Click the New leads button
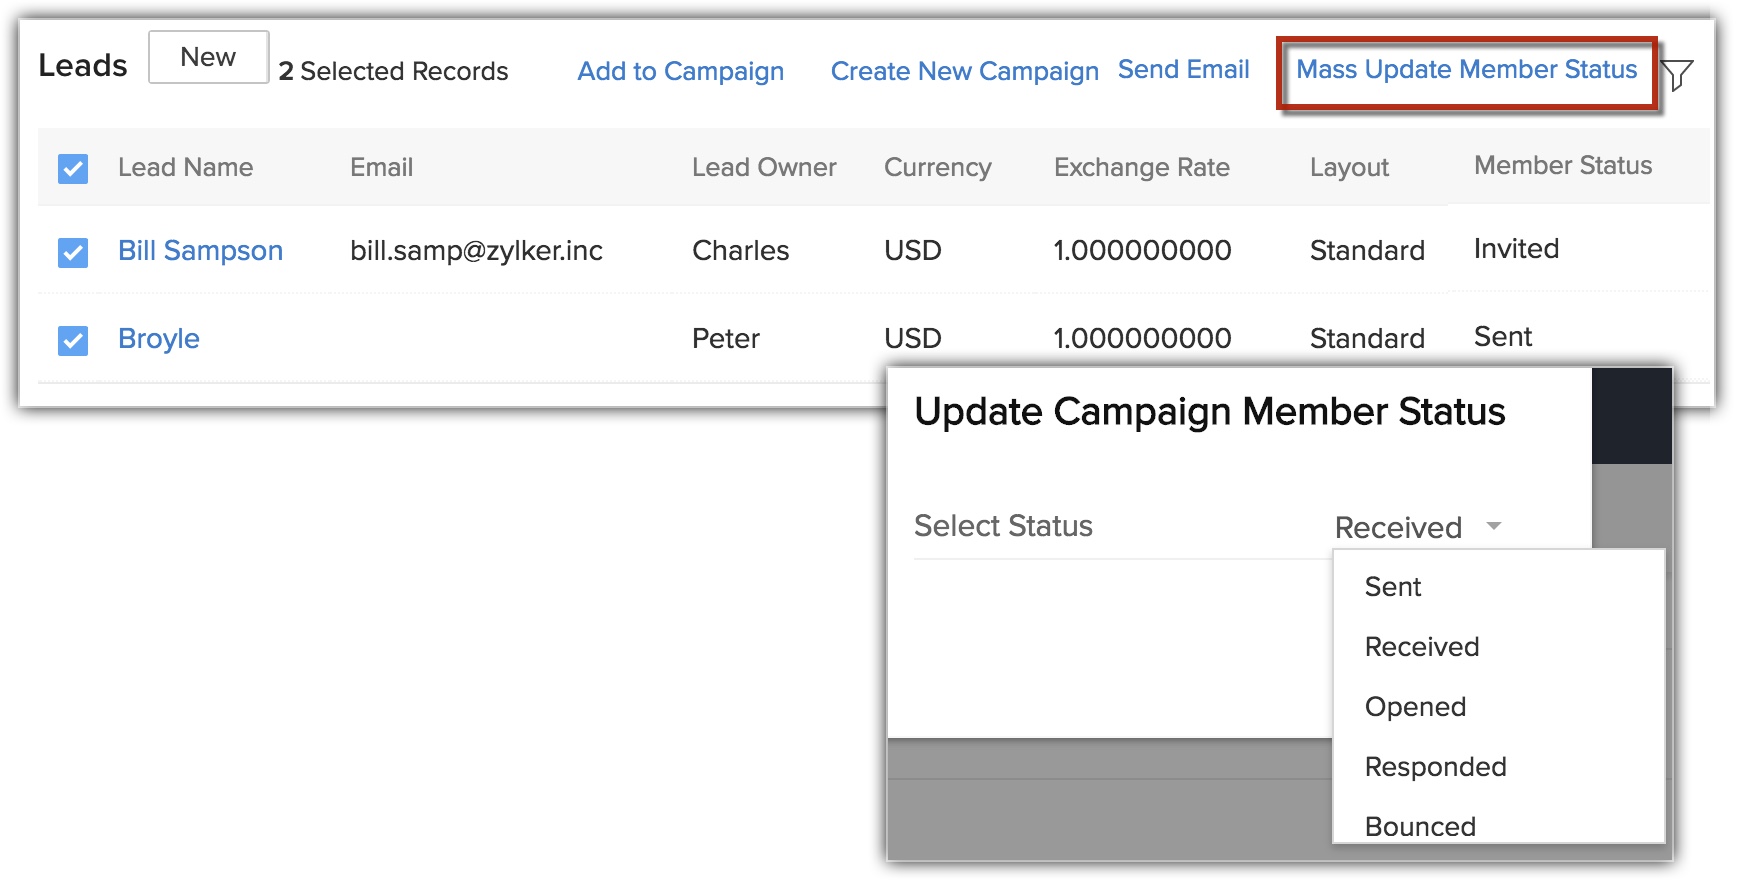 (208, 57)
